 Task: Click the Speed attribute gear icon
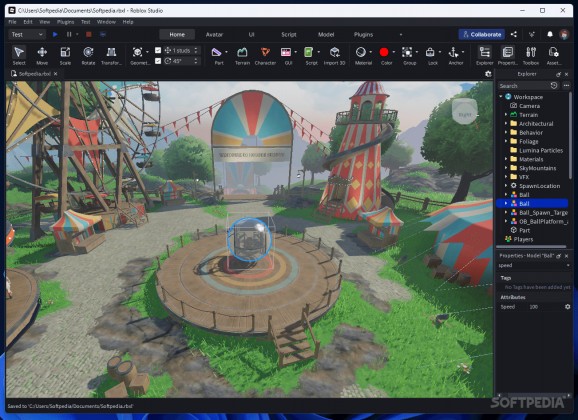[568, 307]
